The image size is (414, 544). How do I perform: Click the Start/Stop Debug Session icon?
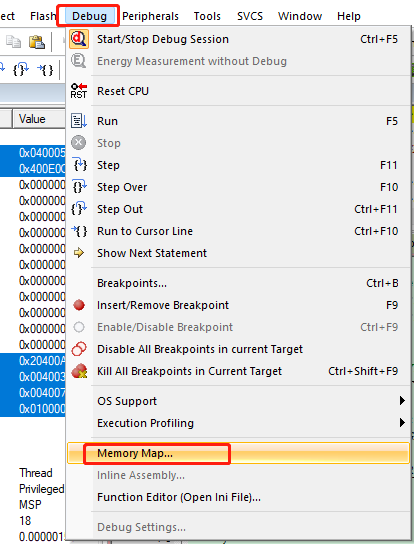pyautogui.click(x=79, y=39)
